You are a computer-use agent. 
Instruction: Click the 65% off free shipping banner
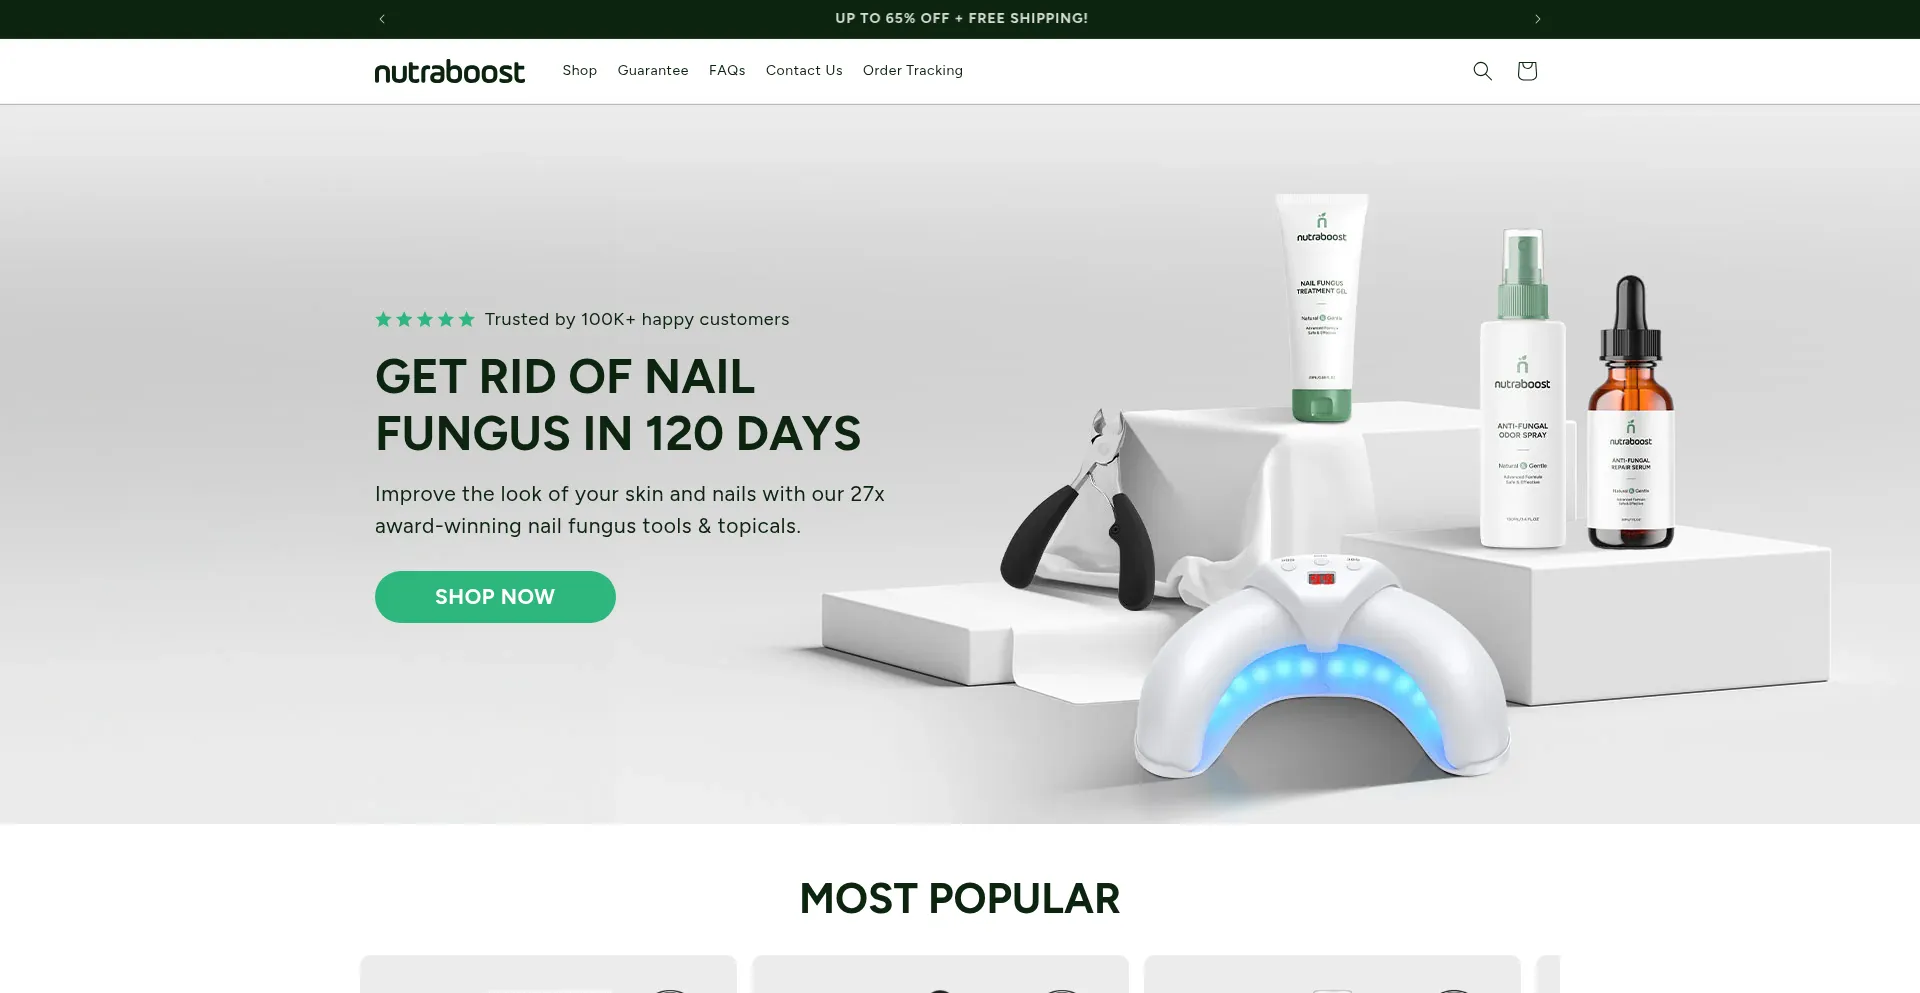pos(961,19)
